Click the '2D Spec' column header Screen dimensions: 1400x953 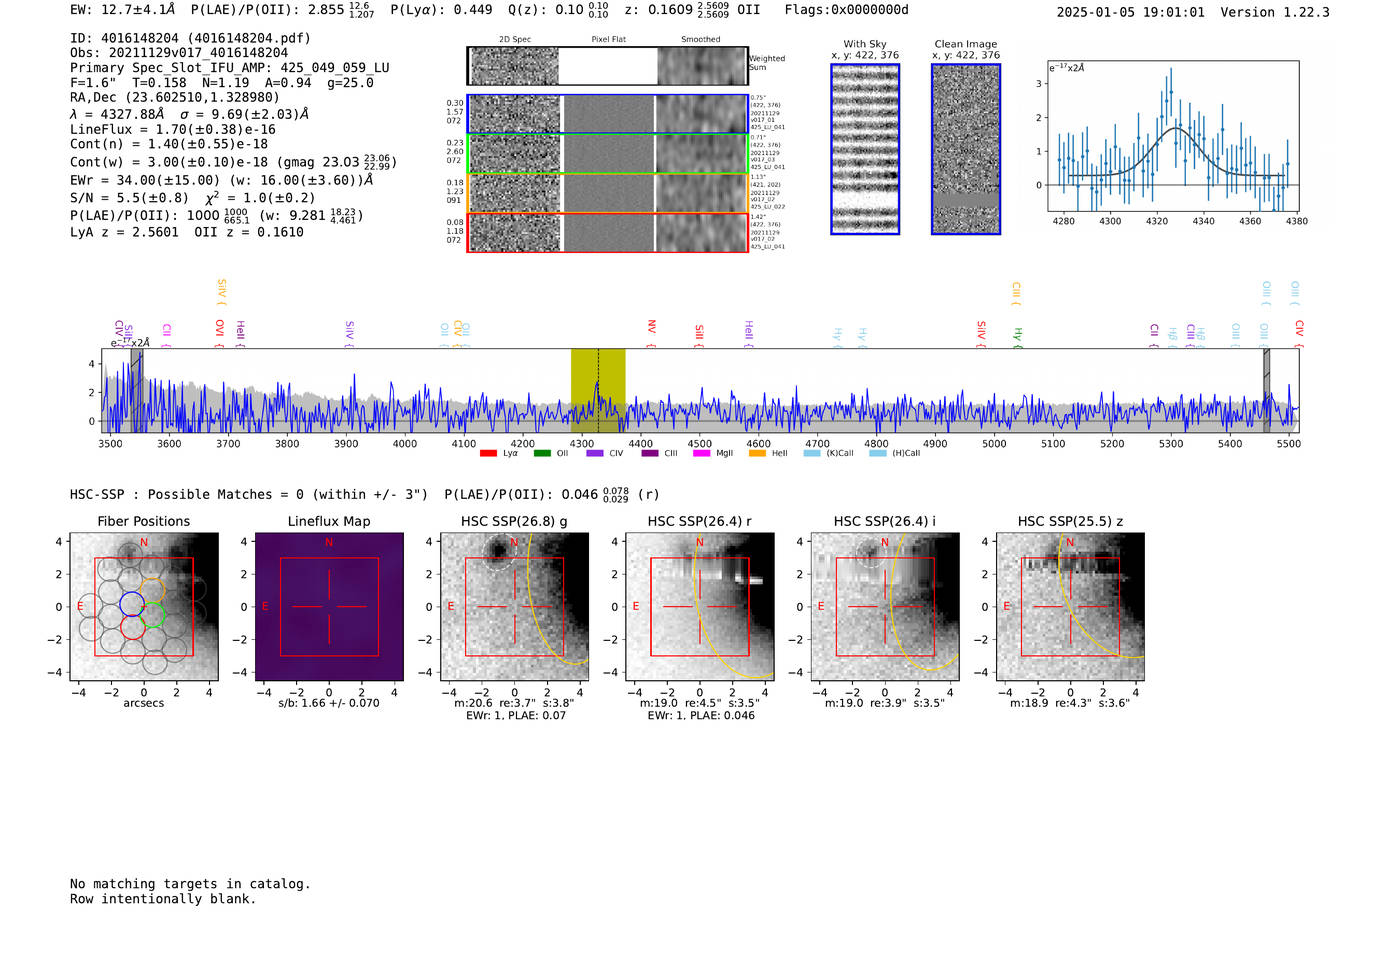point(515,40)
